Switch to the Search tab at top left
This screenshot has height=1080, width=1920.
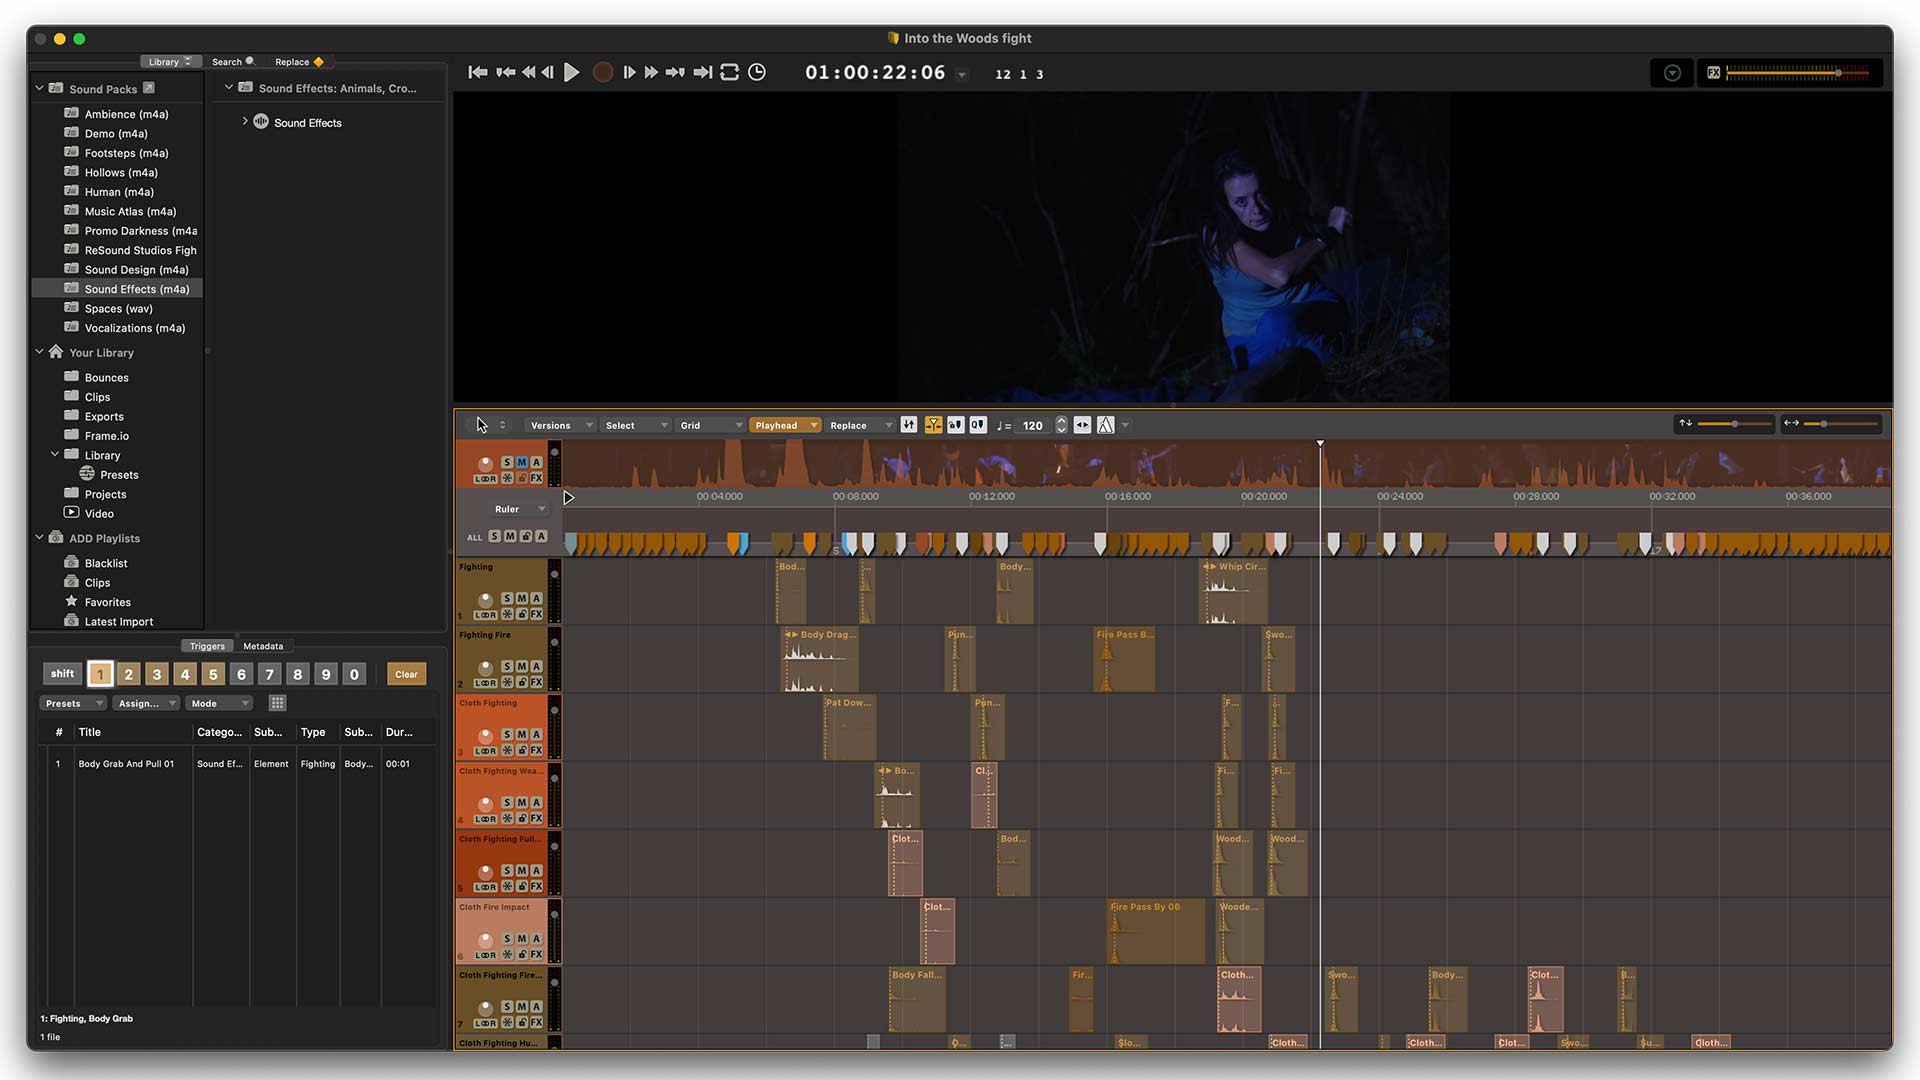click(228, 61)
